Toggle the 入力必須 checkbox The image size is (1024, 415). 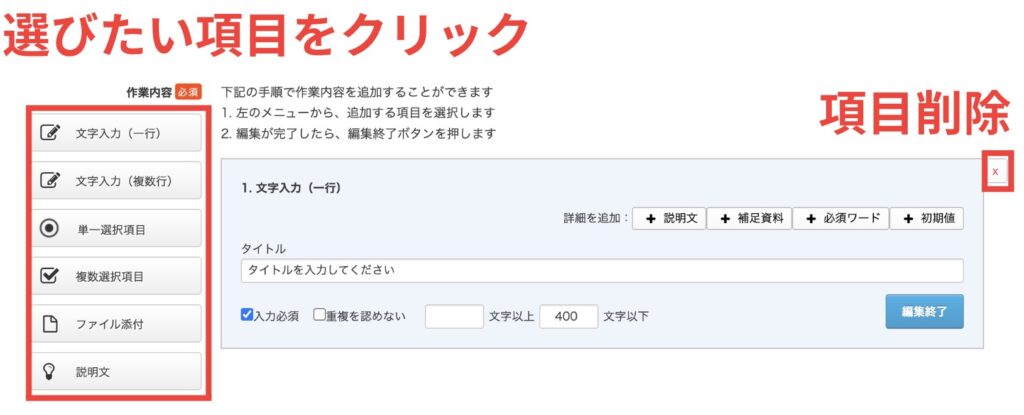click(247, 315)
